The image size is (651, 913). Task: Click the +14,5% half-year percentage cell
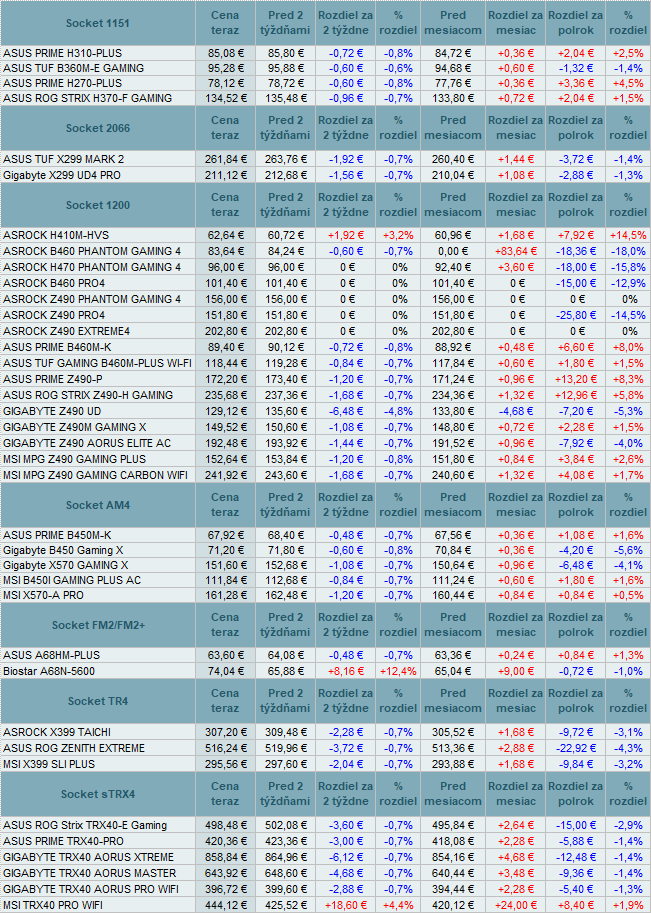pos(628,235)
